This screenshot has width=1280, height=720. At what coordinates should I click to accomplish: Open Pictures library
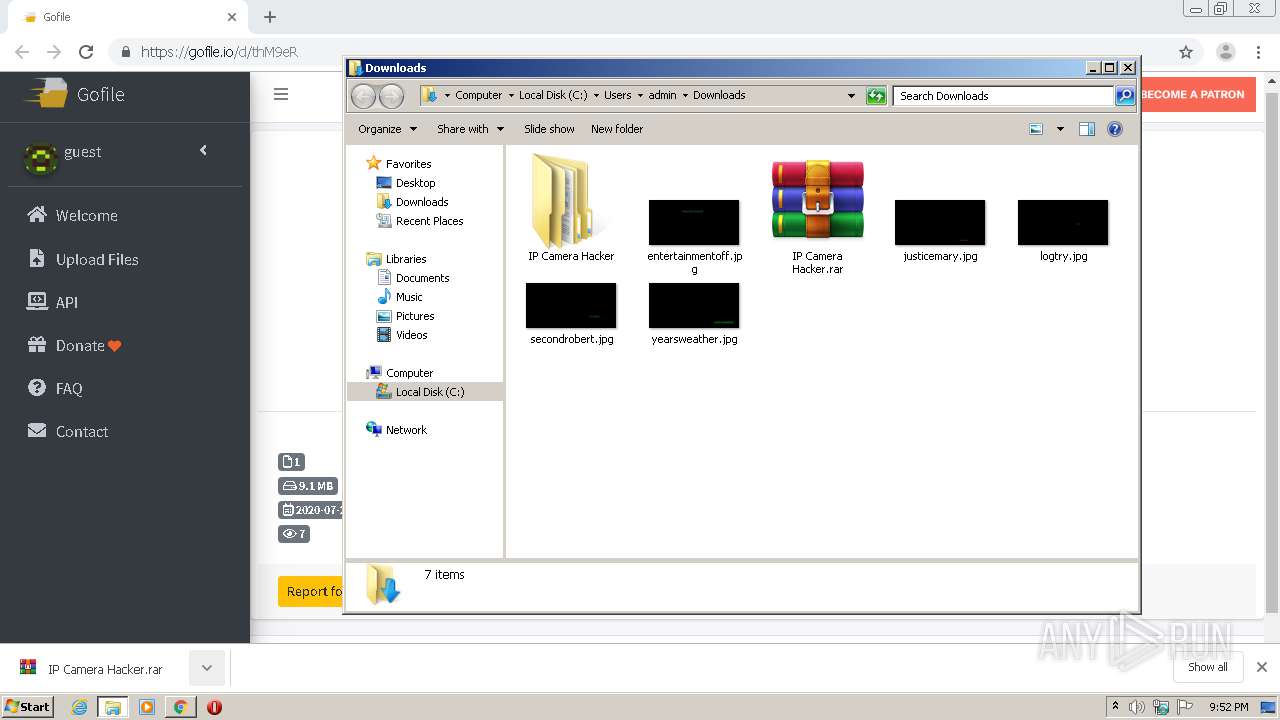415,316
